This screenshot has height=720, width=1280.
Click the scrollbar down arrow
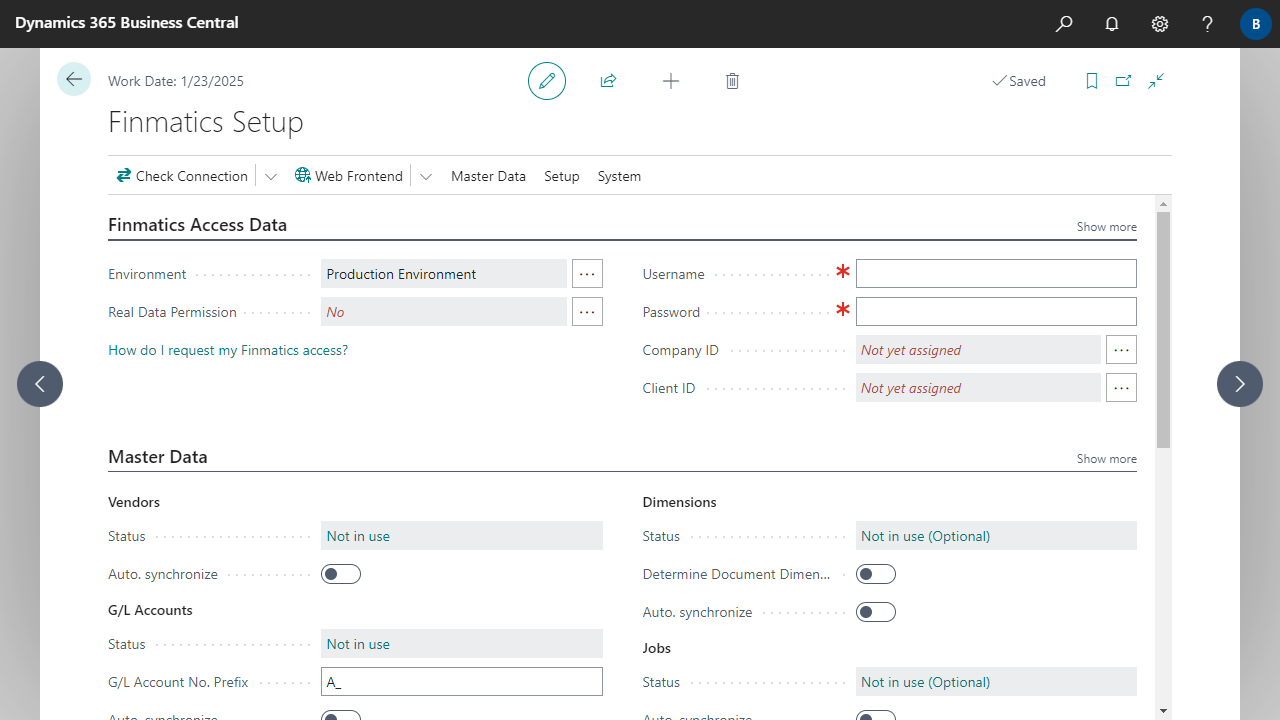click(1163, 710)
